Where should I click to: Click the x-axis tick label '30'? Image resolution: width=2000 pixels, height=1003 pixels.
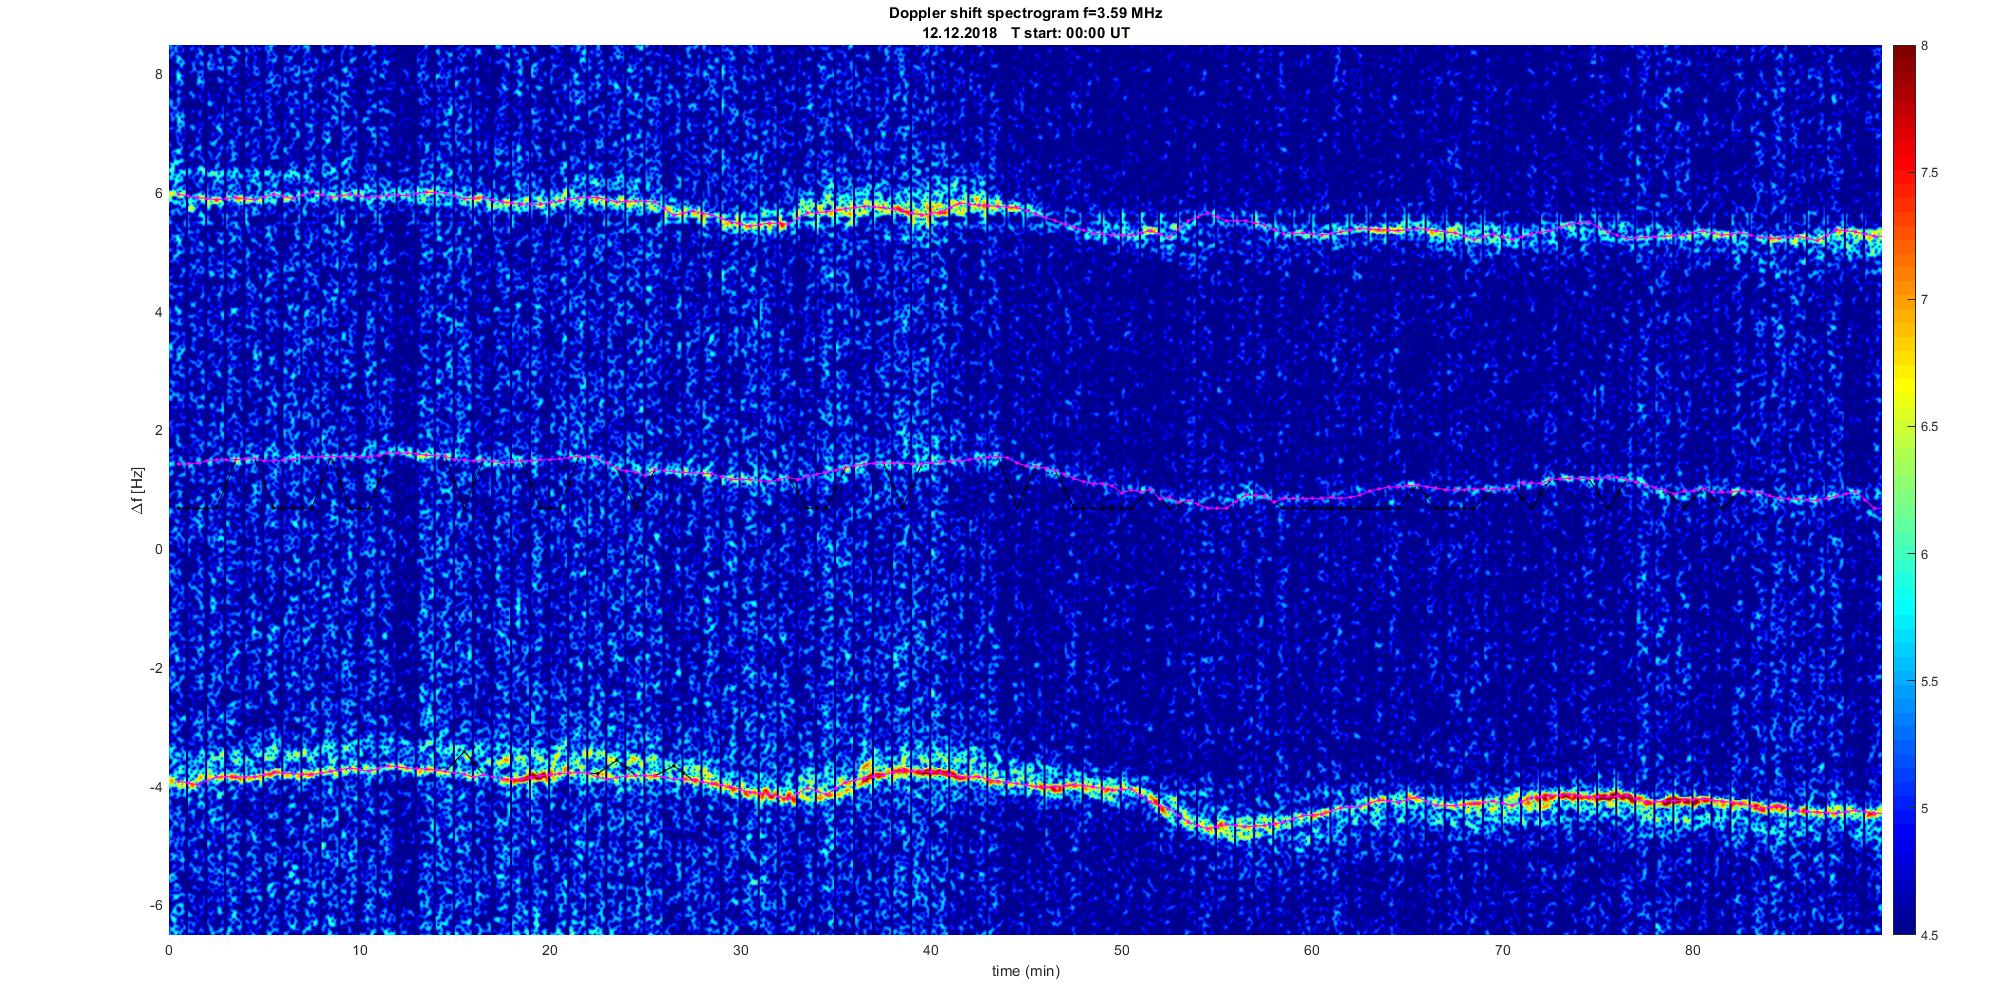click(x=740, y=950)
